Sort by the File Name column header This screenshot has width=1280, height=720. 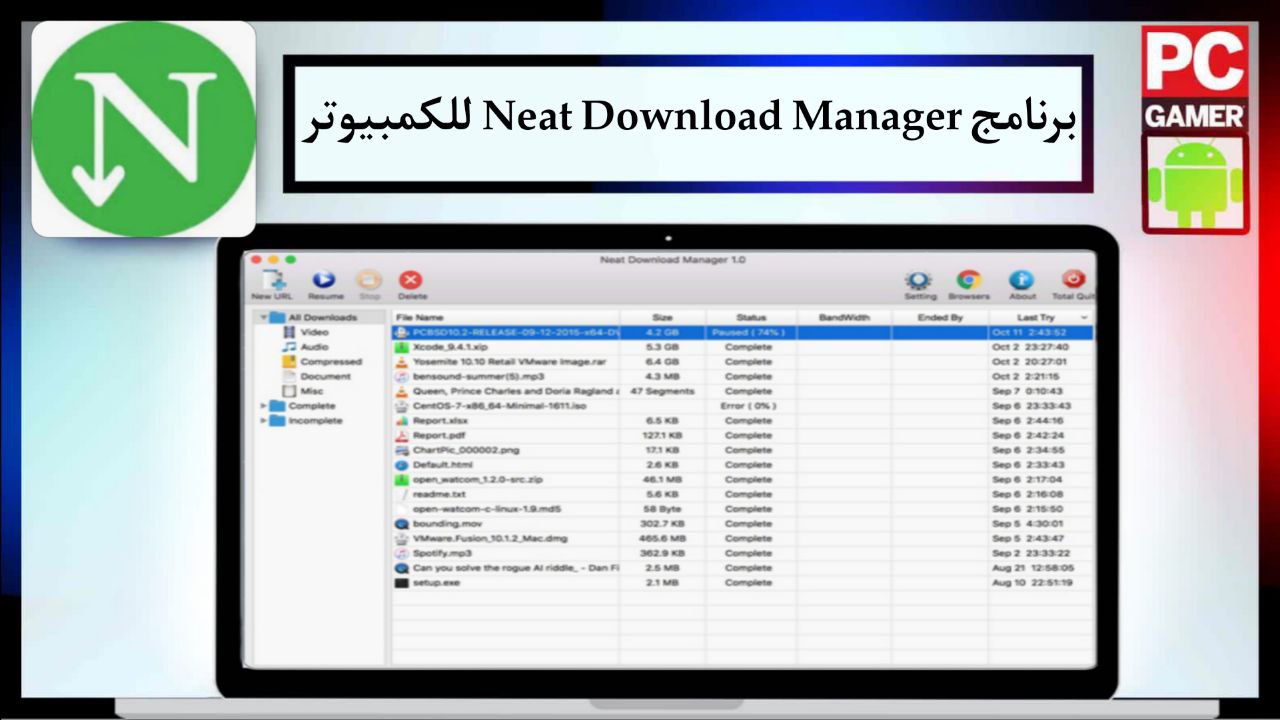pyautogui.click(x=505, y=317)
